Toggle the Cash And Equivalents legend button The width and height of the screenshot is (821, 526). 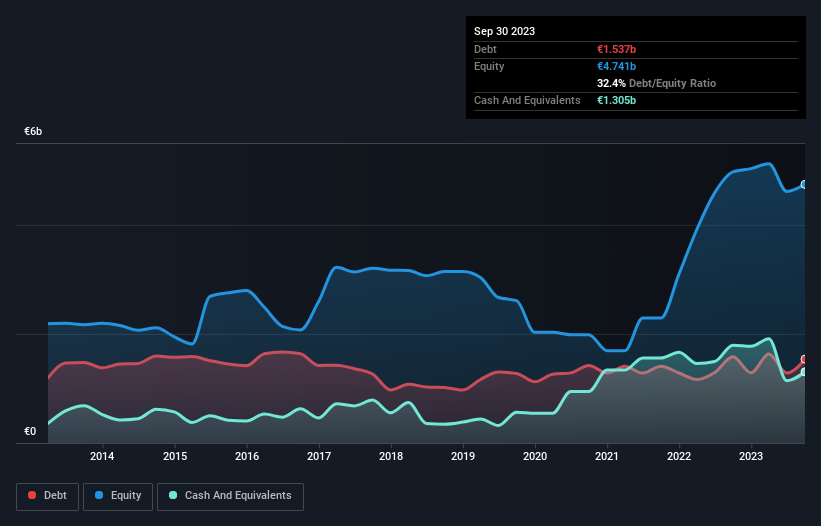230,496
